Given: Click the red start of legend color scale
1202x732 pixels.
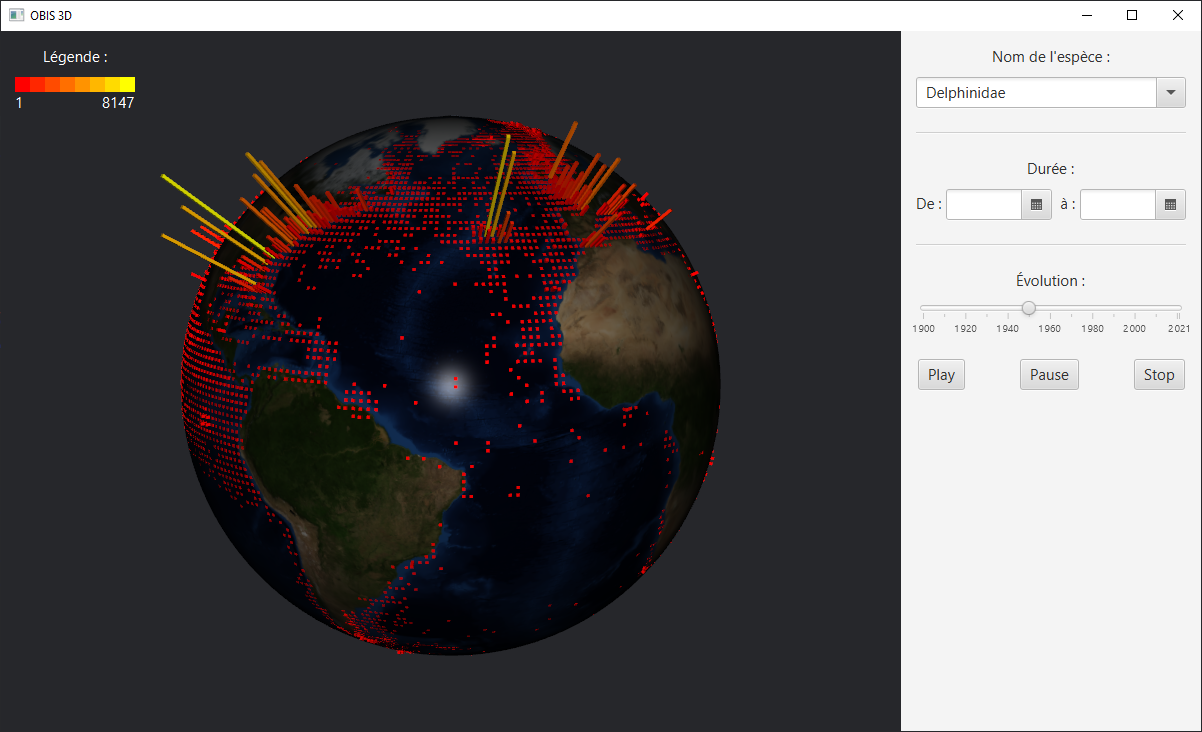Looking at the screenshot, I should 22,85.
